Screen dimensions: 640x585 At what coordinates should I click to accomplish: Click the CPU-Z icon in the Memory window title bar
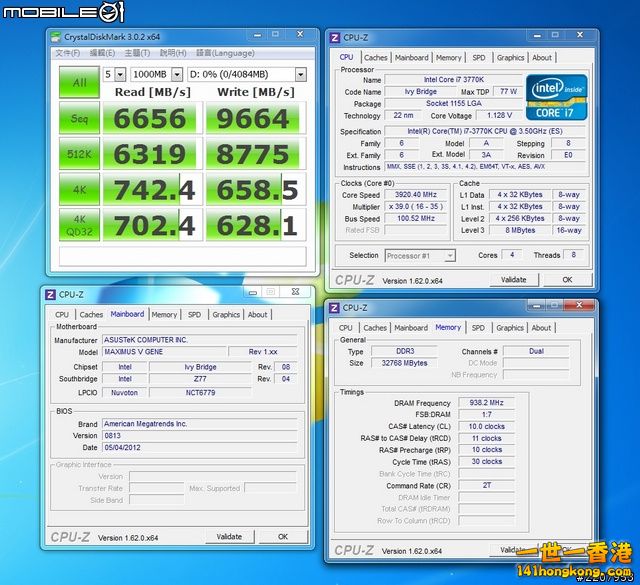point(335,307)
